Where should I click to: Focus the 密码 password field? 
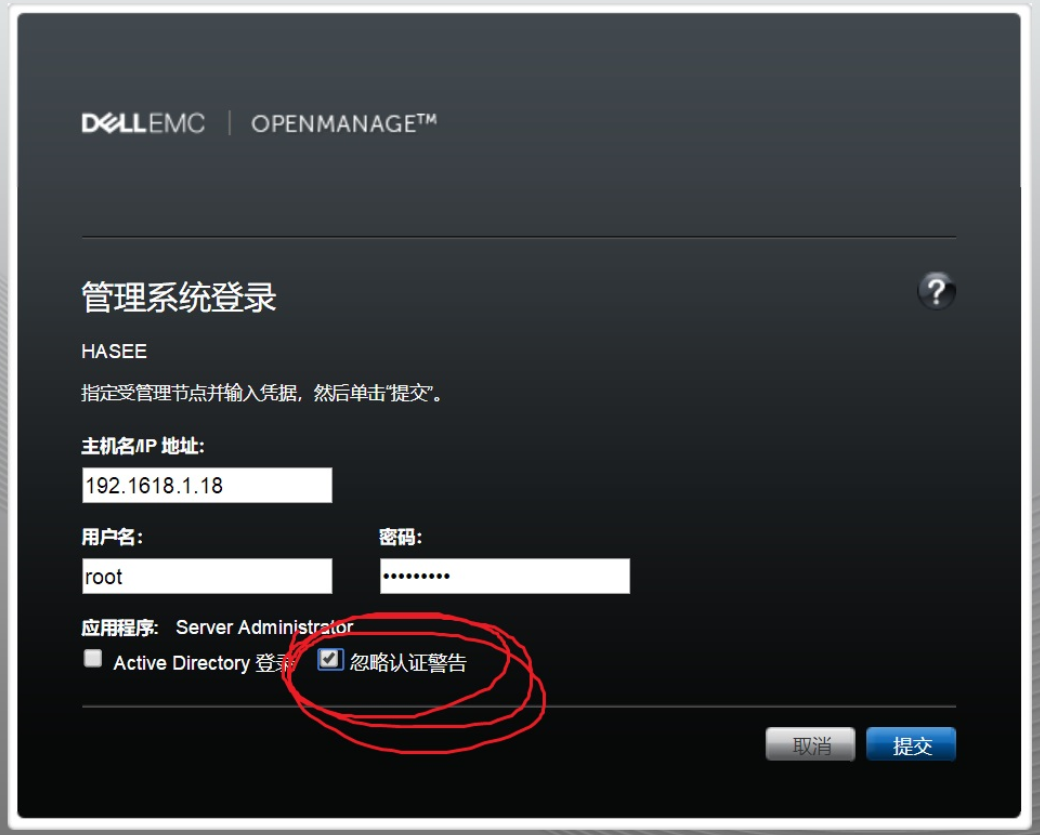(x=505, y=576)
